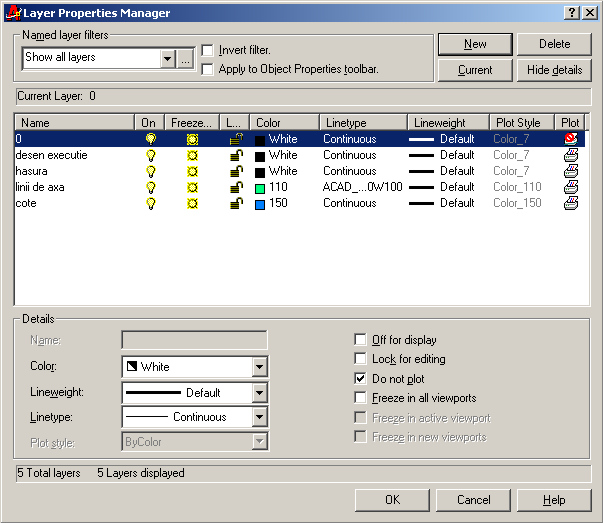
Task: Turn off the desen executie layer lightbulb
Action: point(151,155)
